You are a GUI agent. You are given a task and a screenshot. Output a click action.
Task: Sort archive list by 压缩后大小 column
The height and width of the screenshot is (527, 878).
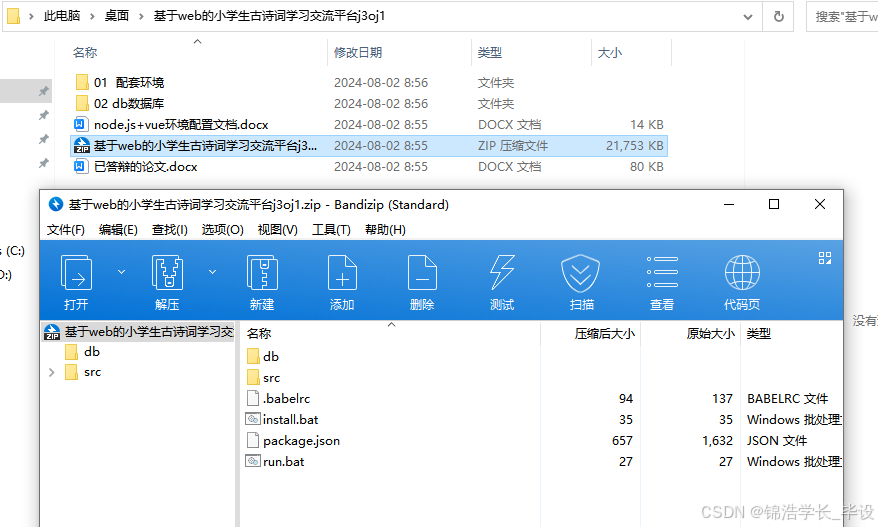coord(604,334)
